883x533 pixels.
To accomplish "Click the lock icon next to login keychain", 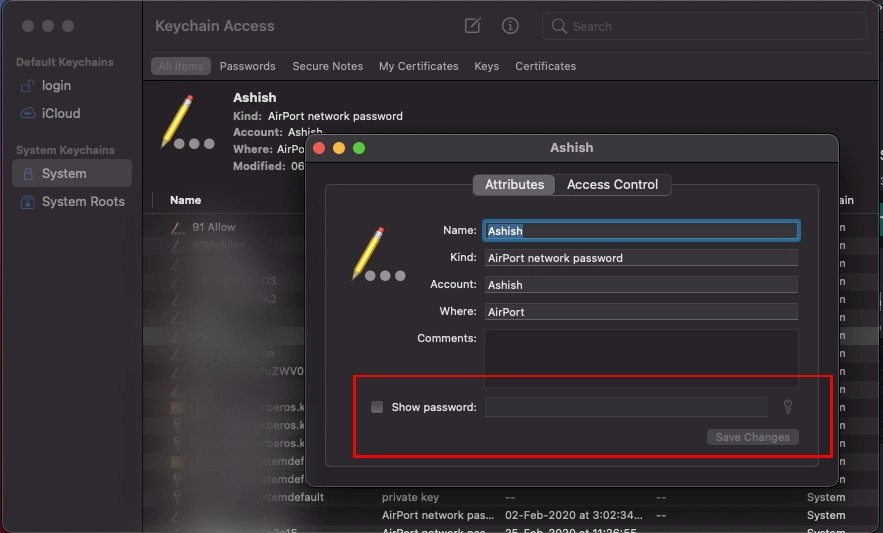I will (x=27, y=86).
